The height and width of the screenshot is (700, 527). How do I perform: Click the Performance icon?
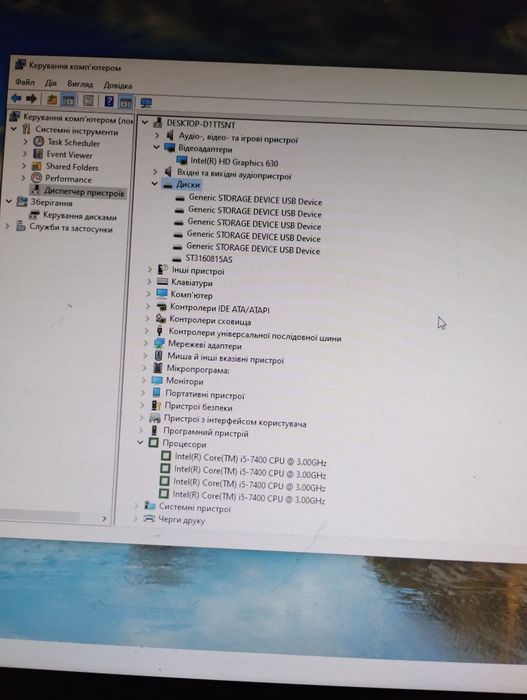click(x=36, y=178)
